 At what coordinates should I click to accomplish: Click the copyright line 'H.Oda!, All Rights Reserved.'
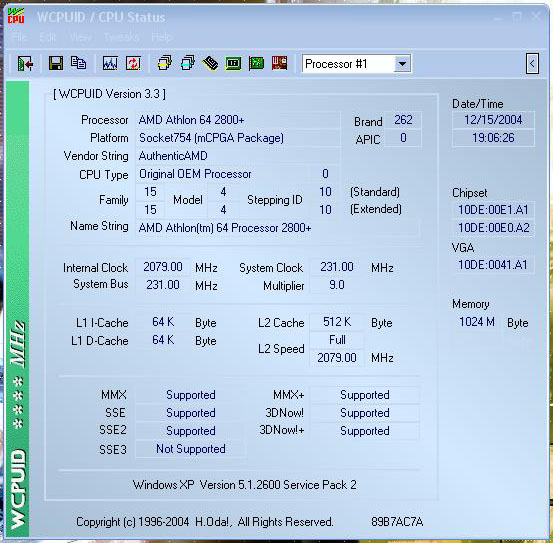pyautogui.click(x=264, y=522)
